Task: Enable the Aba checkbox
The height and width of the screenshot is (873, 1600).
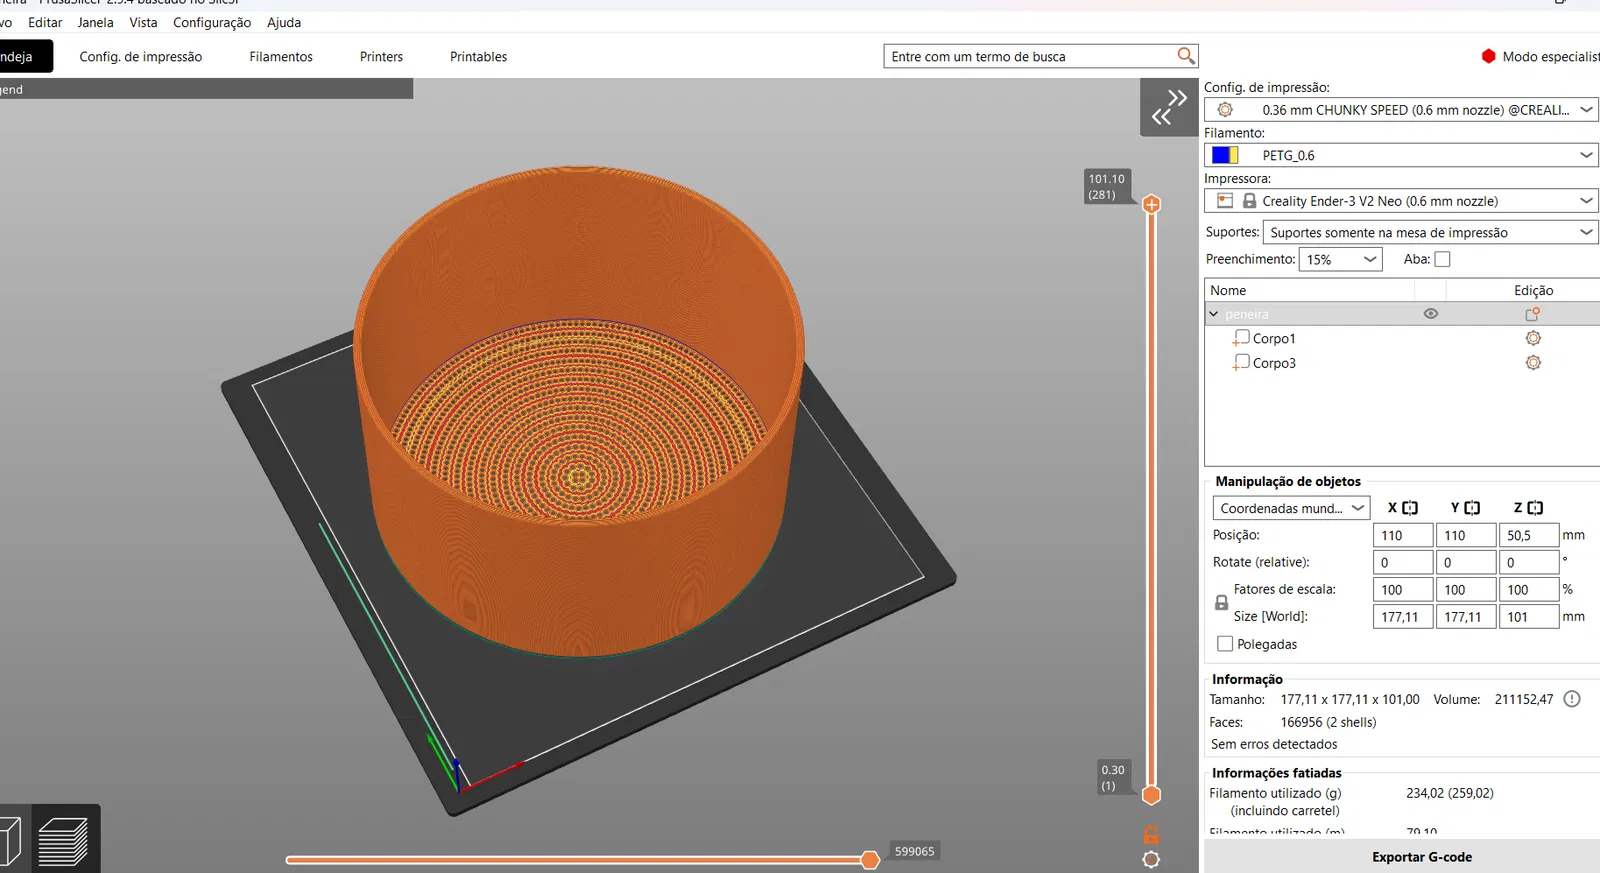Action: pos(1442,259)
